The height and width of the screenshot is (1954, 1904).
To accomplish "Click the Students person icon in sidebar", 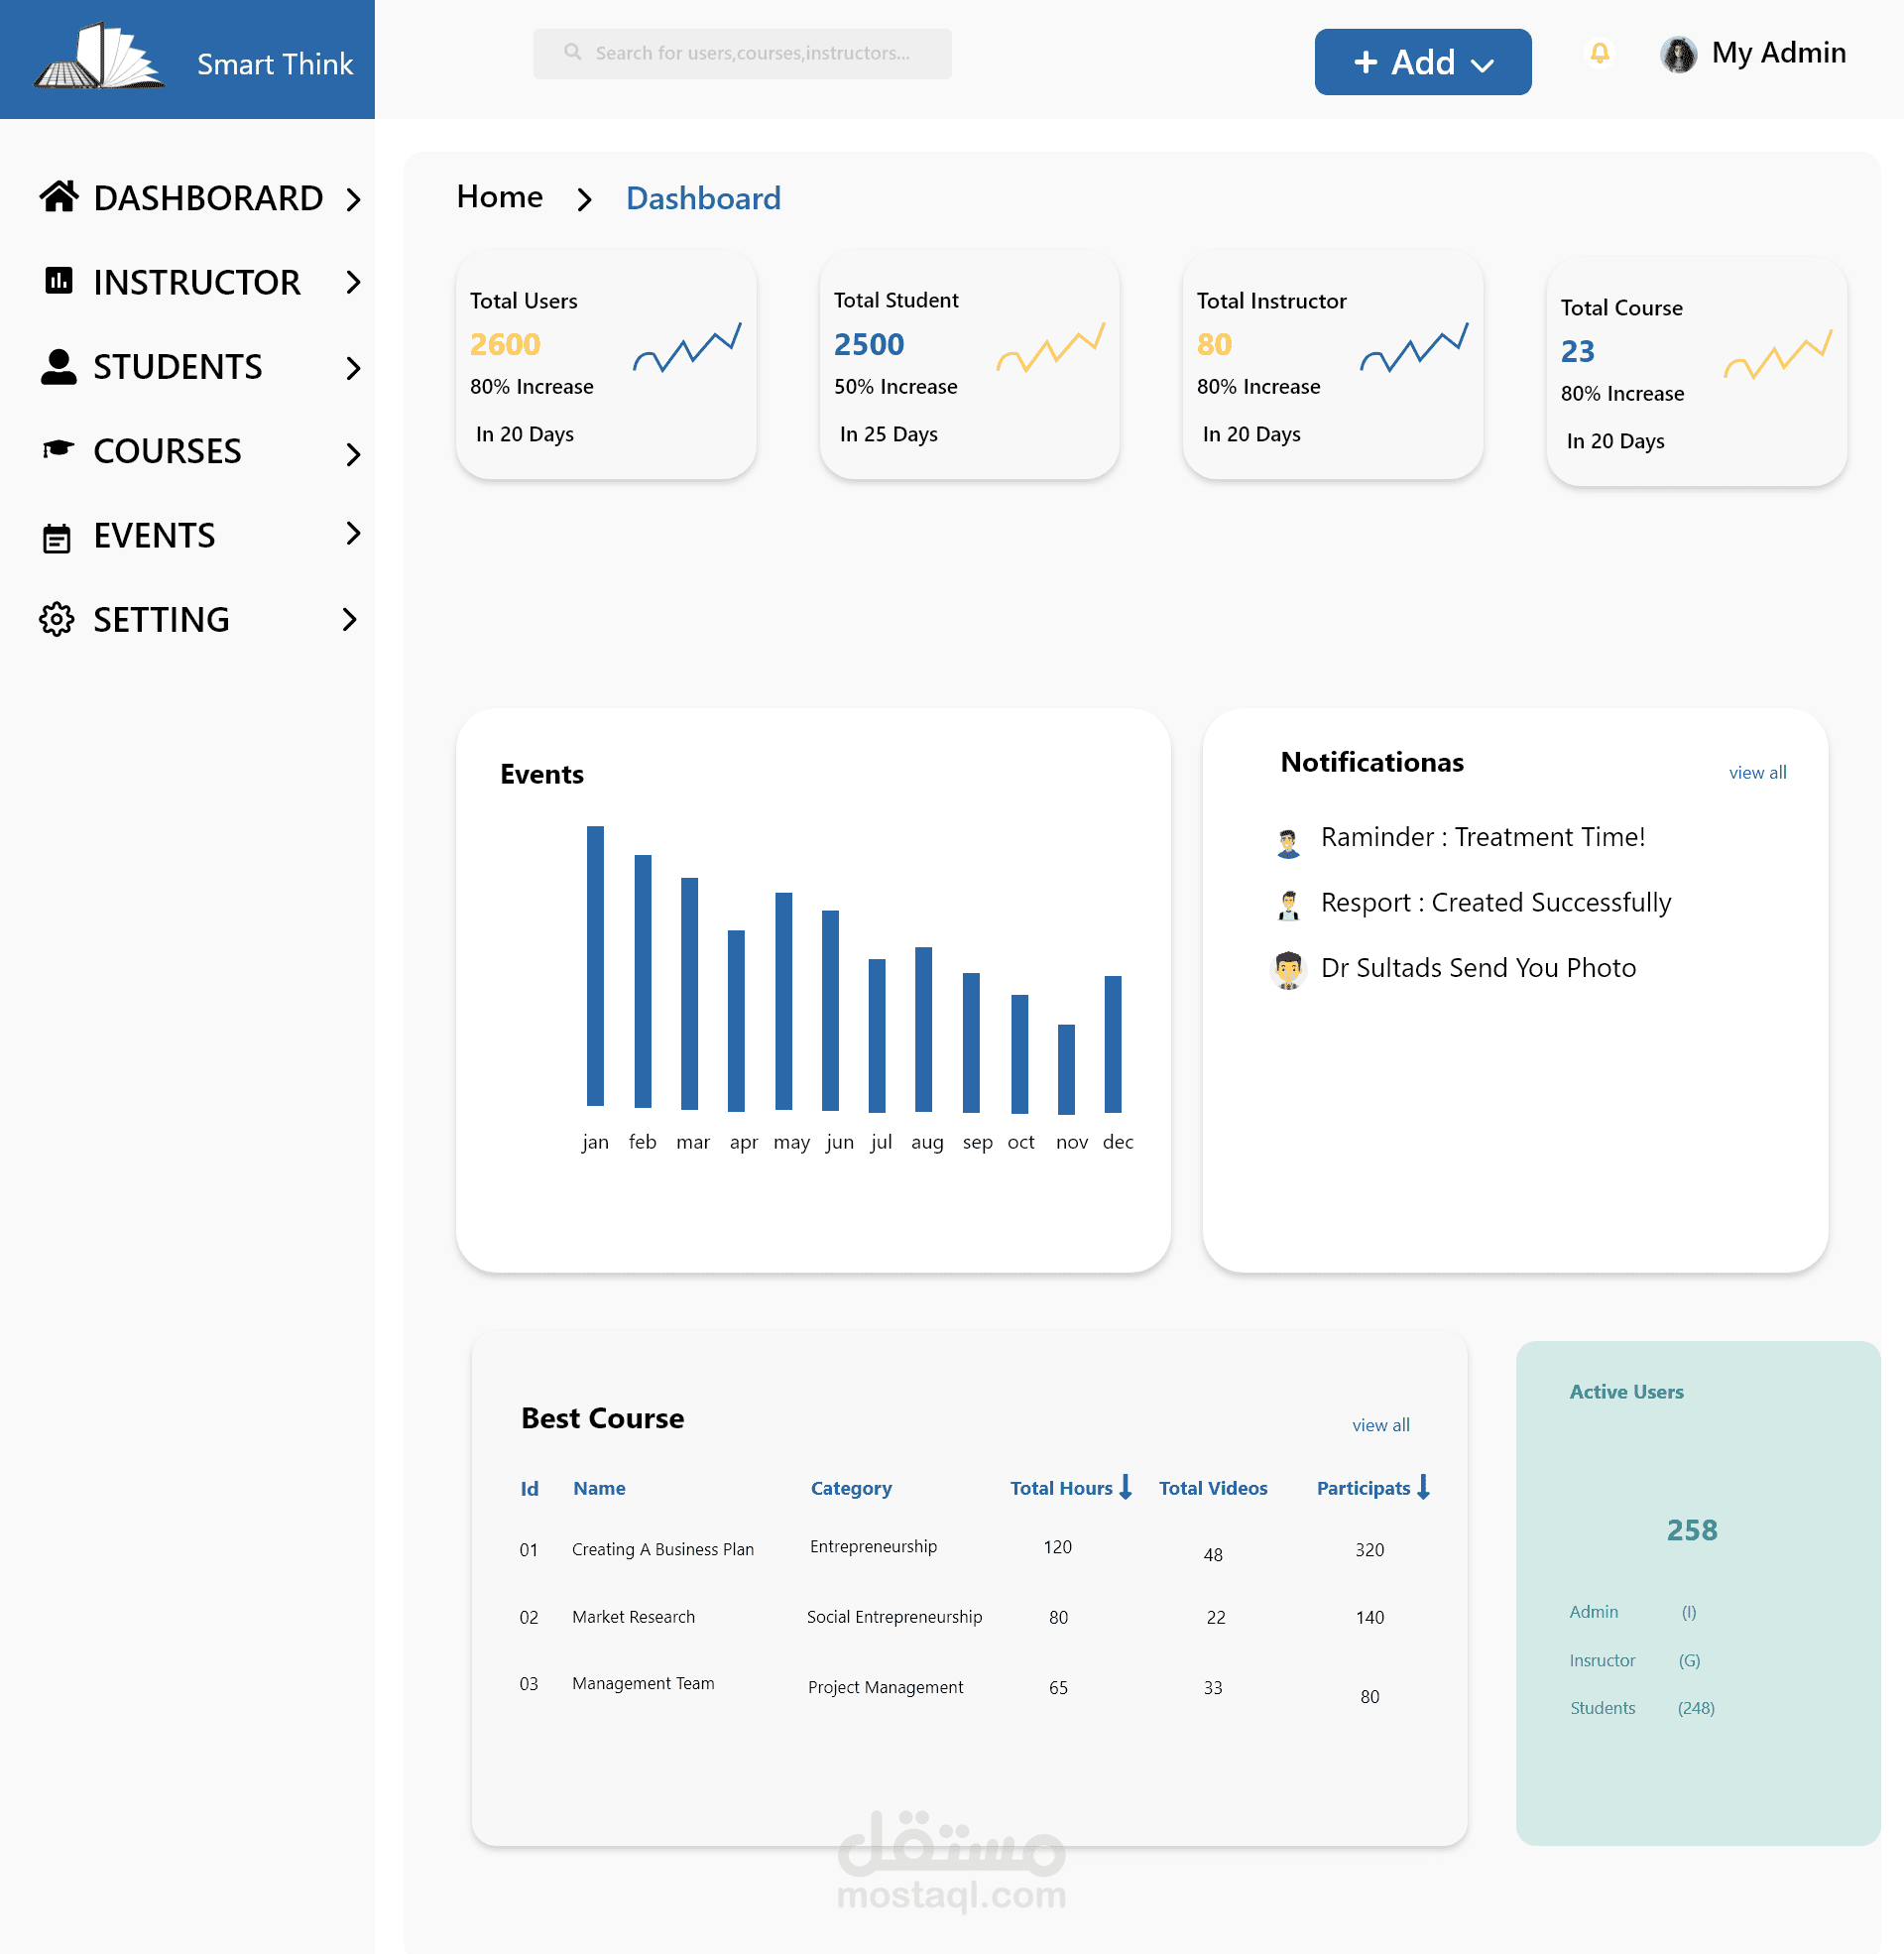I will [x=57, y=367].
